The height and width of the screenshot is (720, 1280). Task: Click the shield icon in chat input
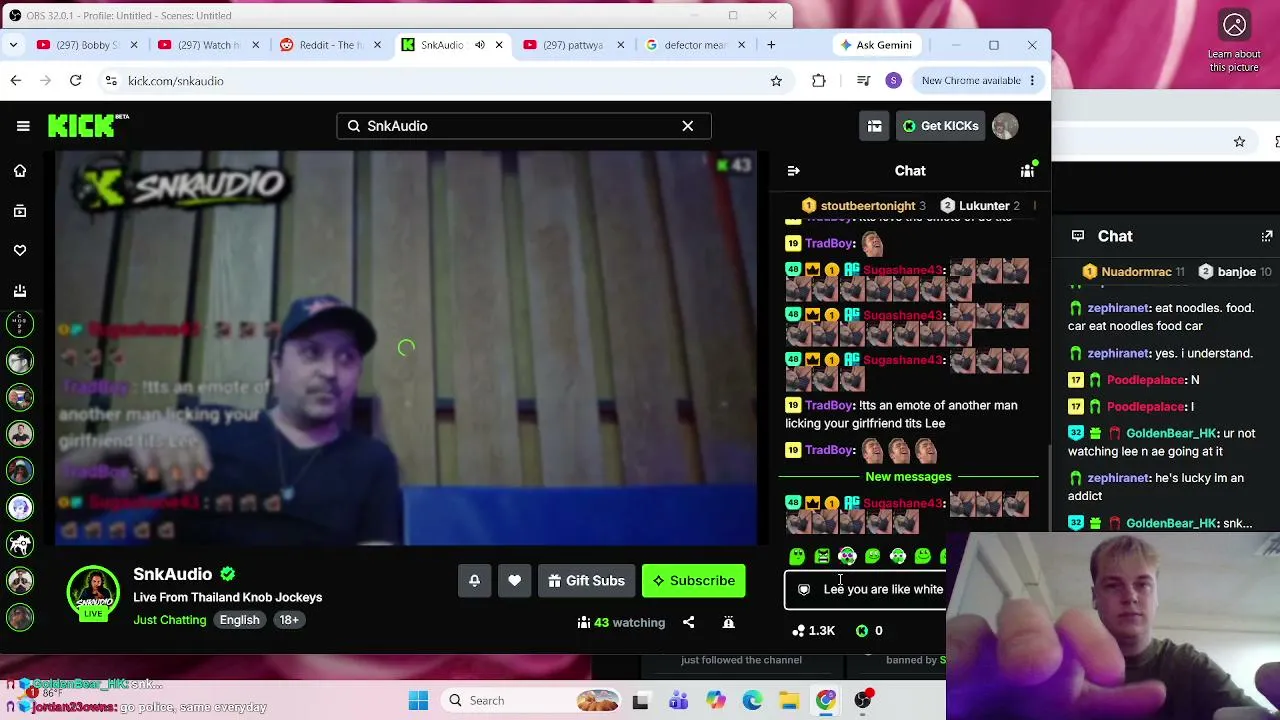tap(804, 590)
